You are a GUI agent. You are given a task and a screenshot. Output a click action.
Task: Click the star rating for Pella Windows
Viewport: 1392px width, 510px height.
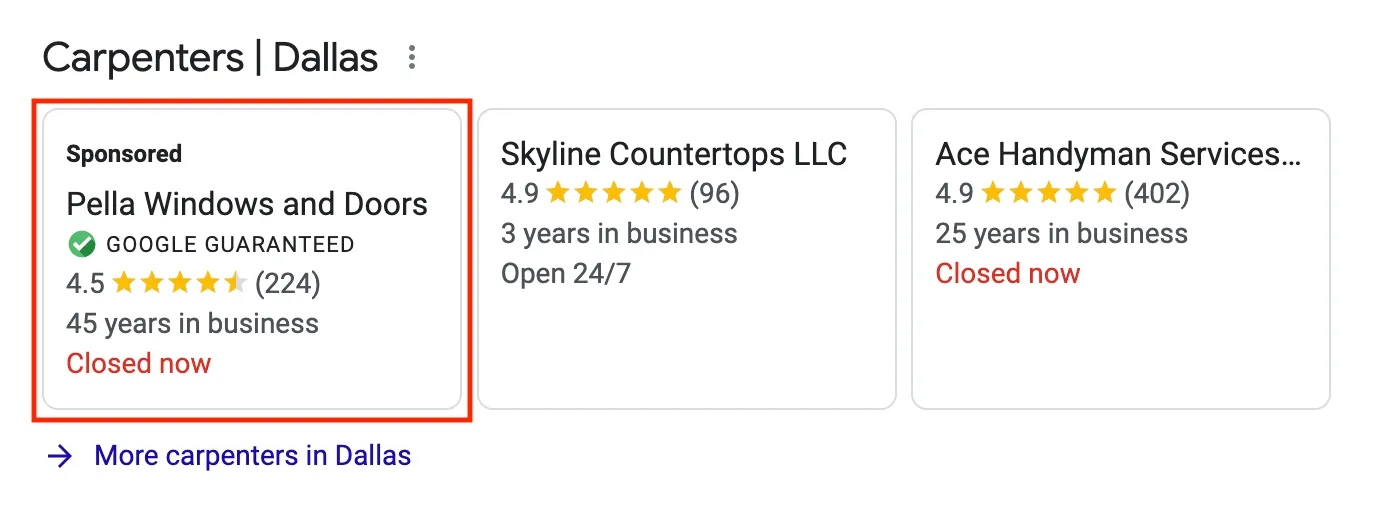(179, 284)
